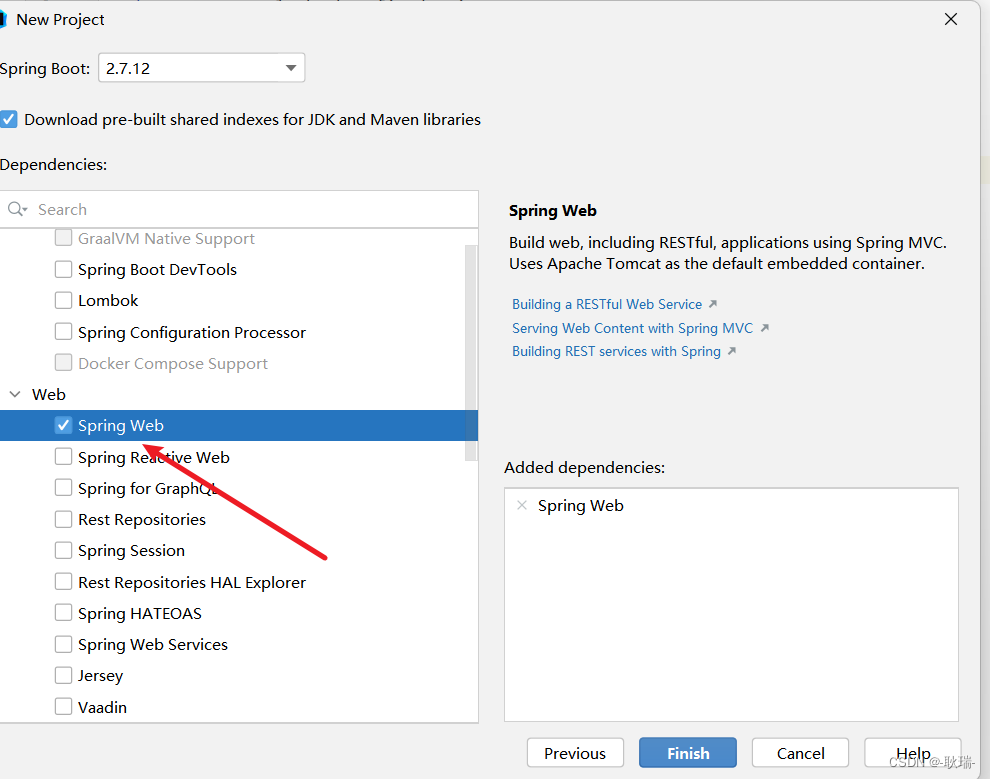Toggle Download pre-built shared indexes checkbox
Image resolution: width=990 pixels, height=779 pixels.
tap(9, 119)
